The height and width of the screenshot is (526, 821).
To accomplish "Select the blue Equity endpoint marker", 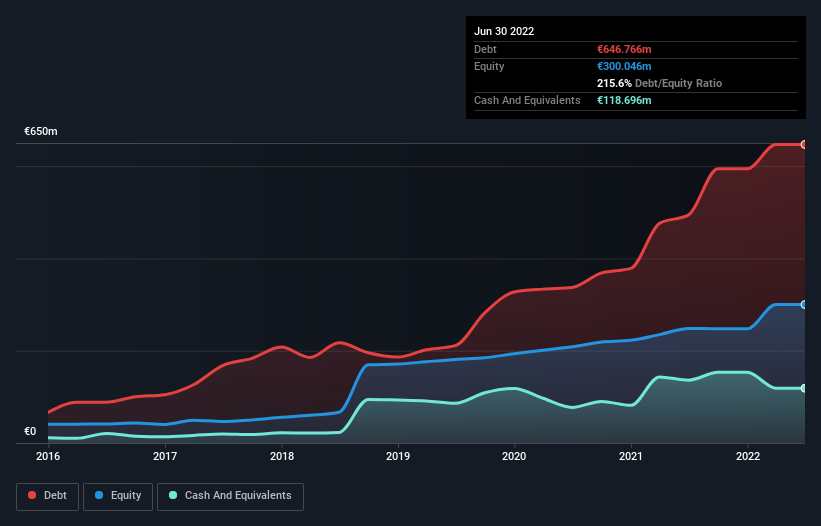I will pos(803,305).
